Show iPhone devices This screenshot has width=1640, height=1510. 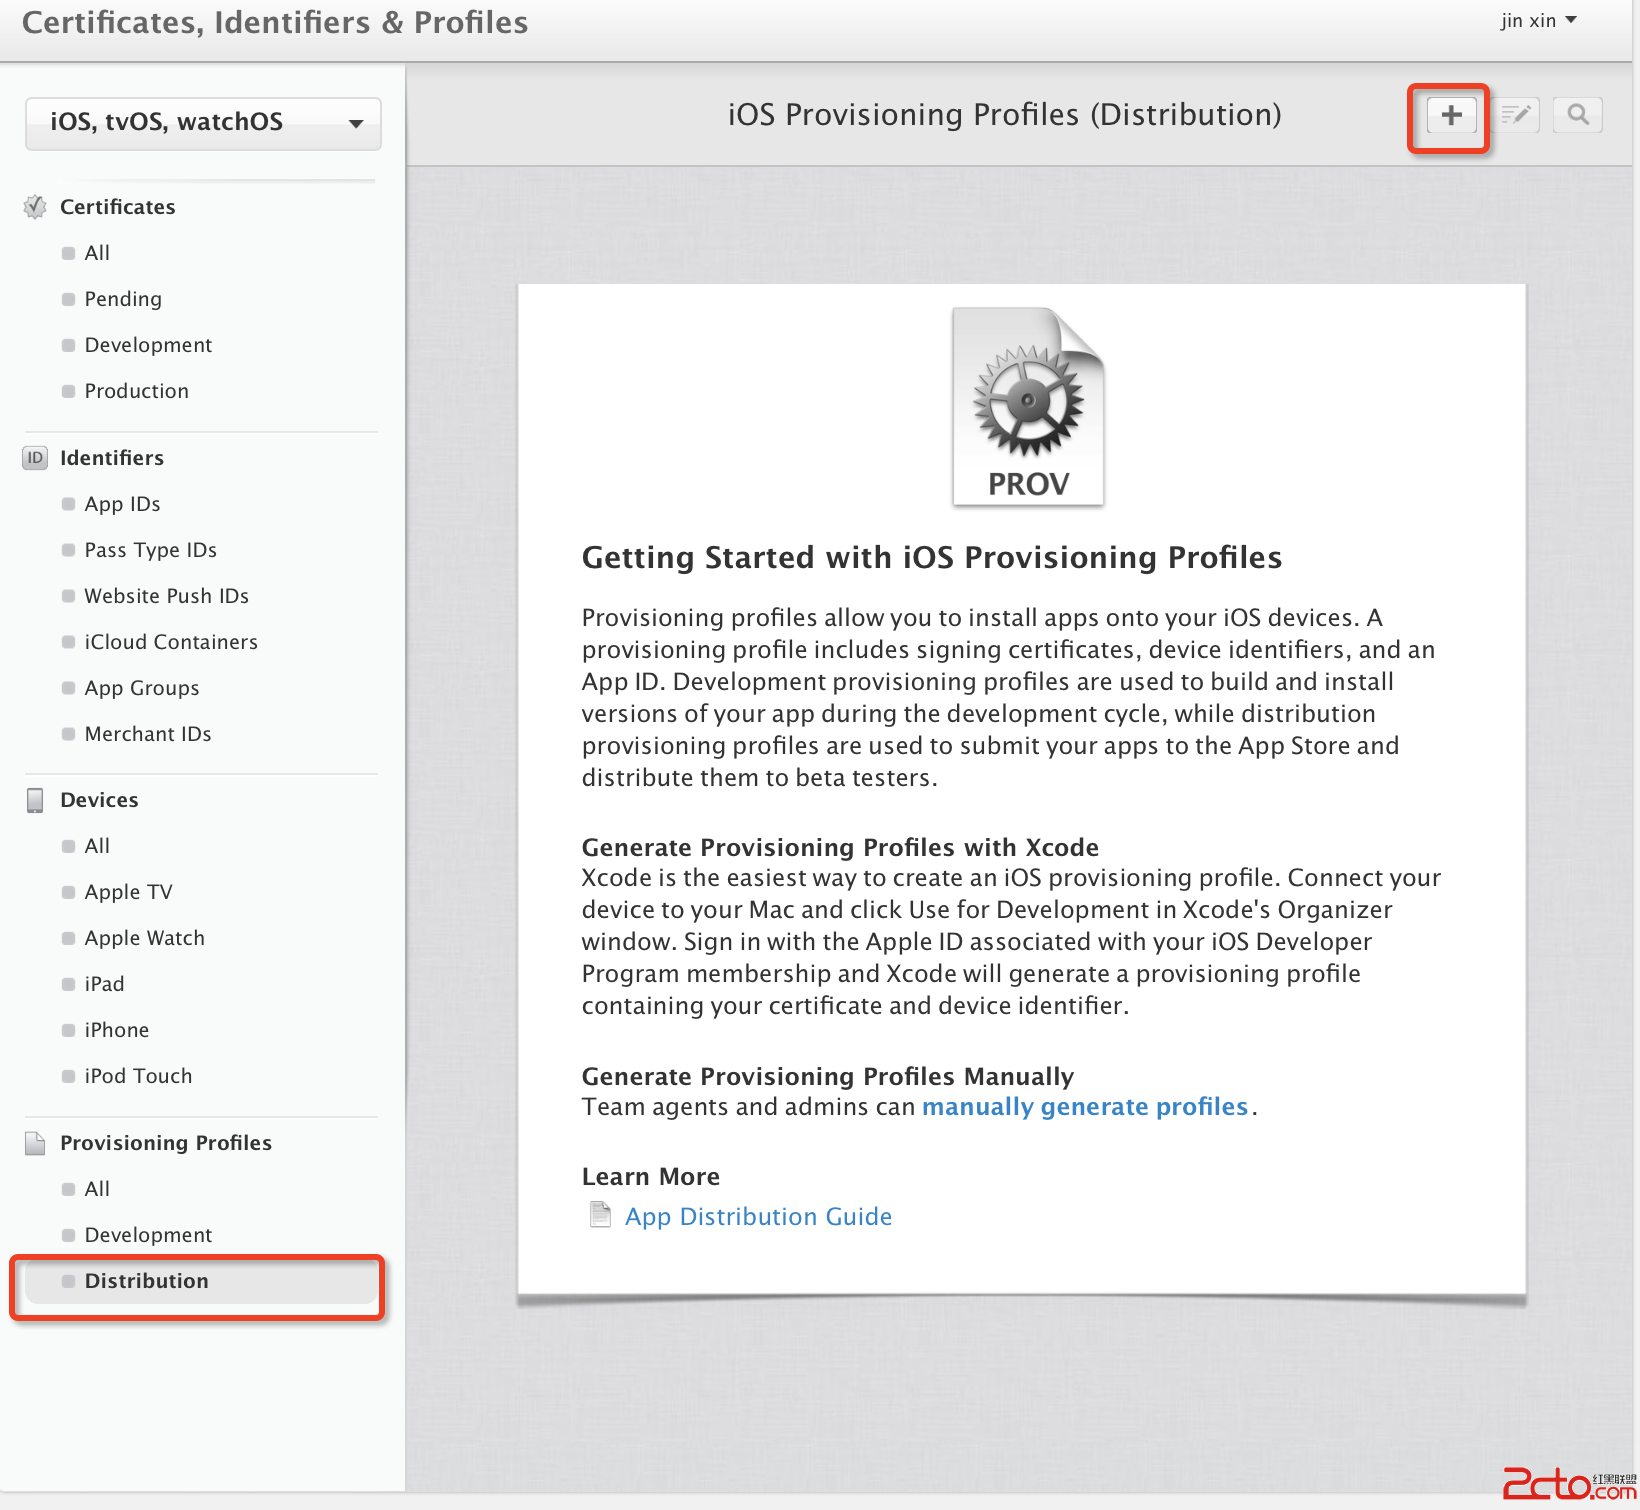click(116, 1030)
